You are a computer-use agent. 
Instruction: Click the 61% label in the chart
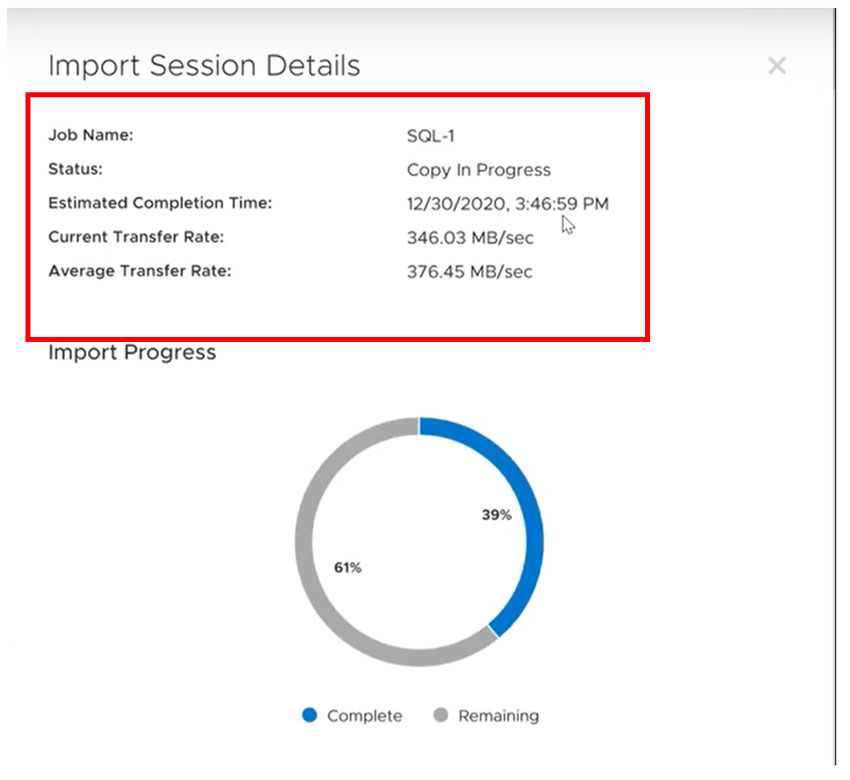(x=347, y=568)
